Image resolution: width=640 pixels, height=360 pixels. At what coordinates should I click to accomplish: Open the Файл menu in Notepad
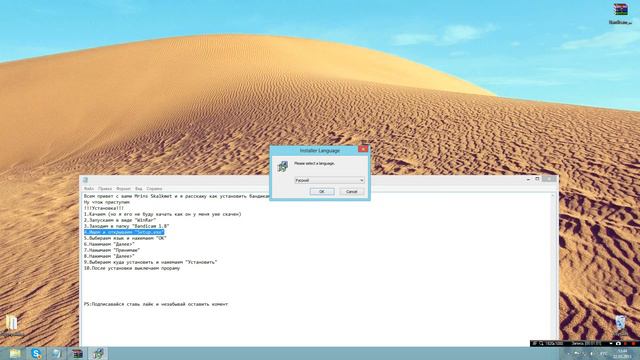click(89, 189)
